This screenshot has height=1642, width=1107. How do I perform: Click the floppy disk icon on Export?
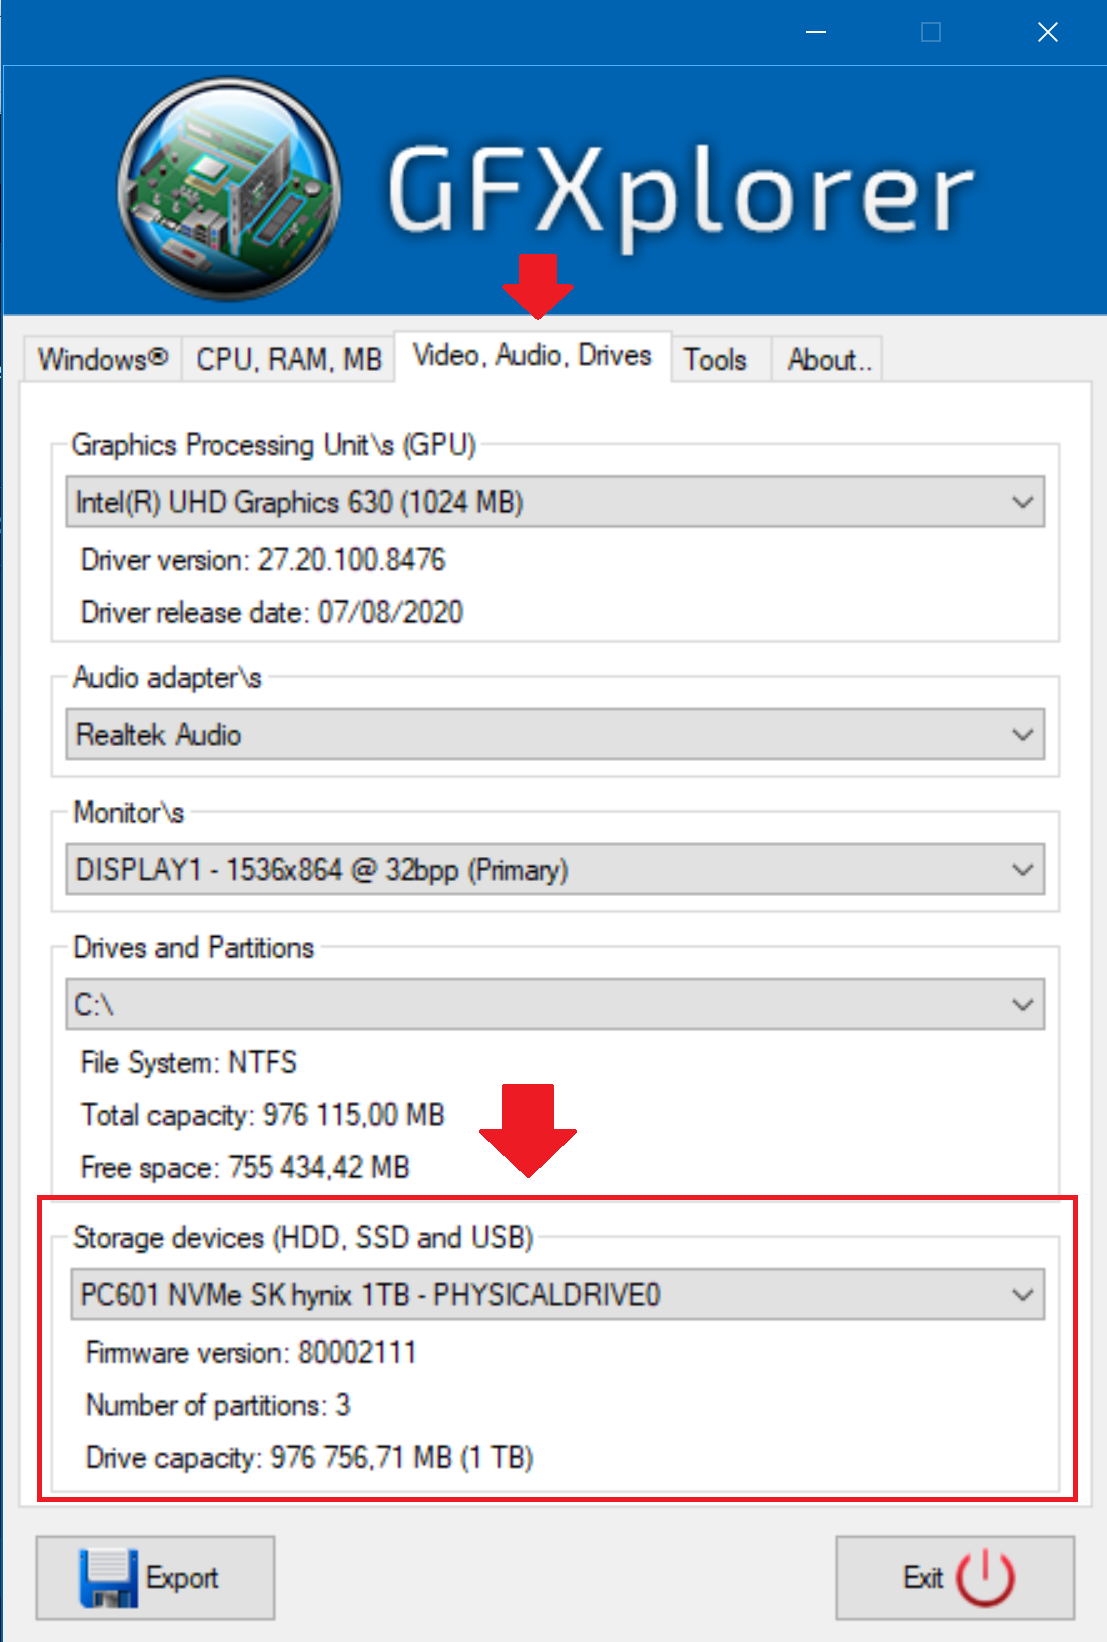108,1578
